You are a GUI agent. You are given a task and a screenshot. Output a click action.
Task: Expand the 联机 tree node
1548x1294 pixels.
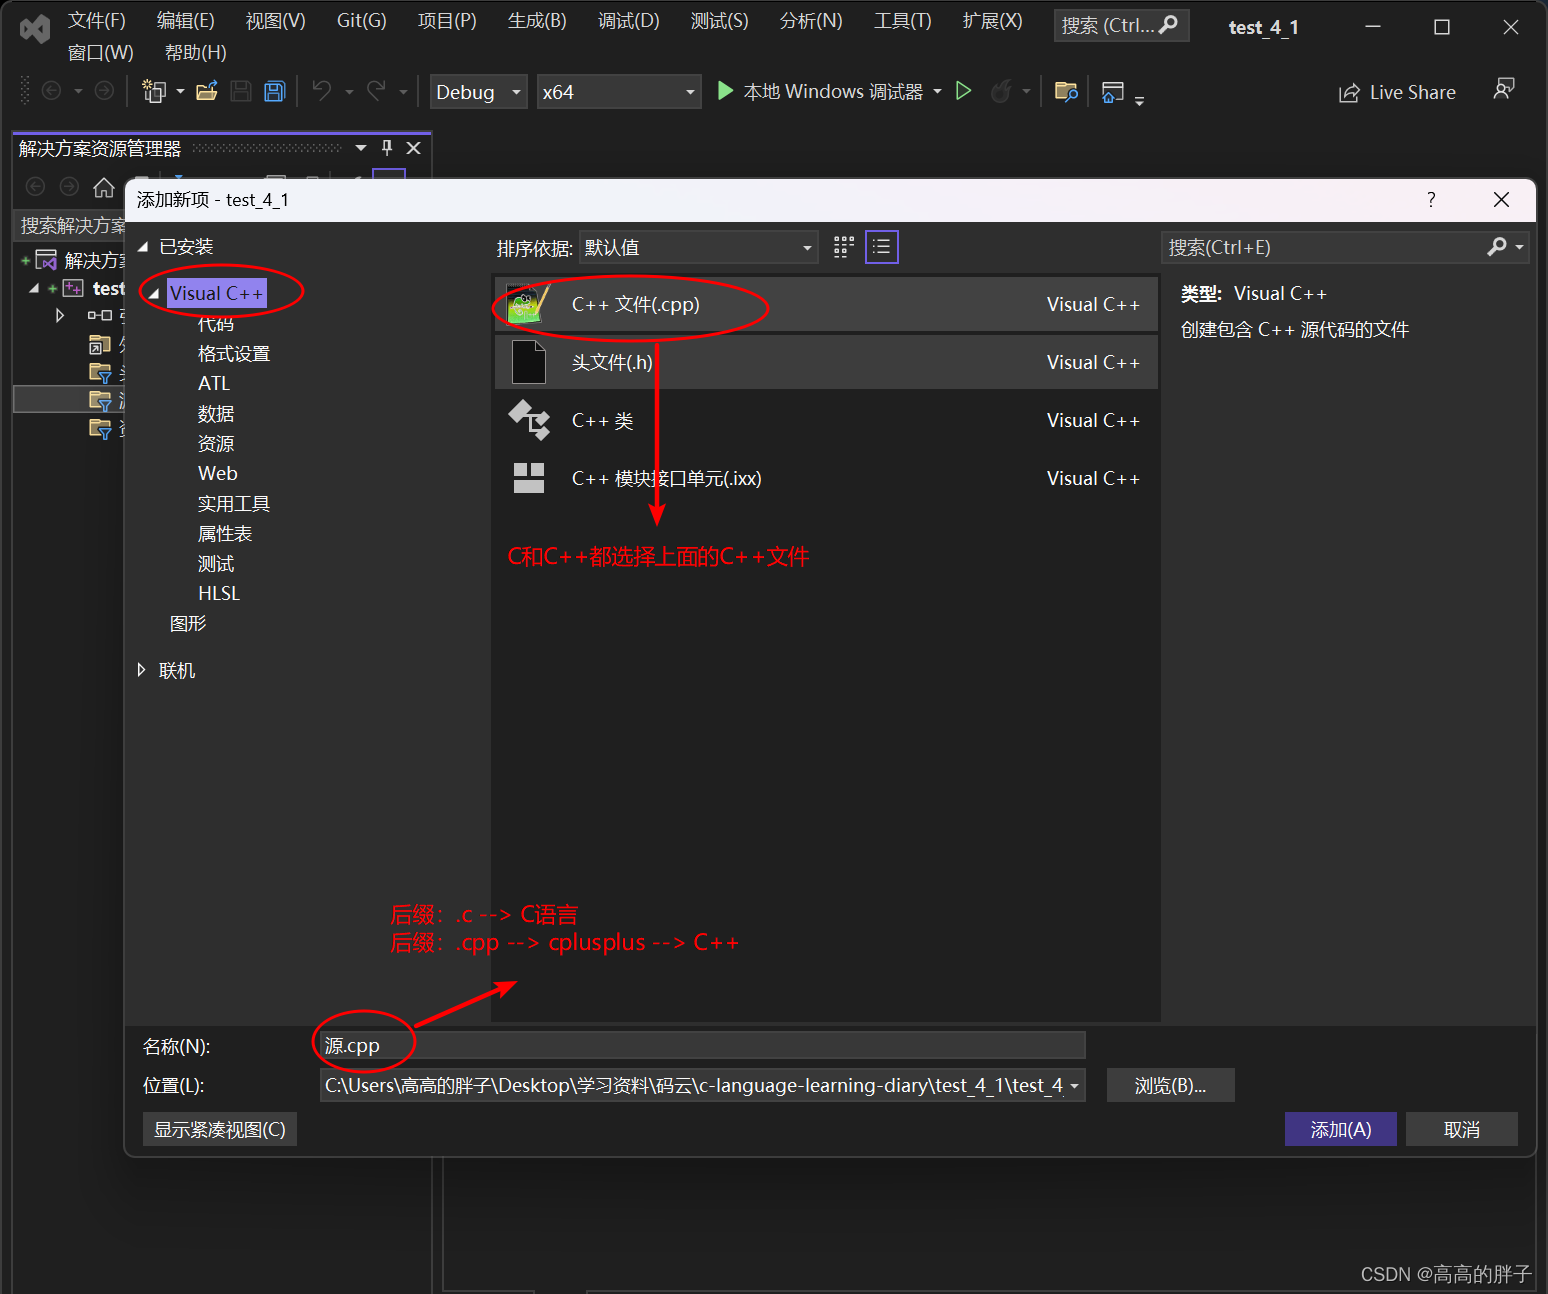point(142,670)
